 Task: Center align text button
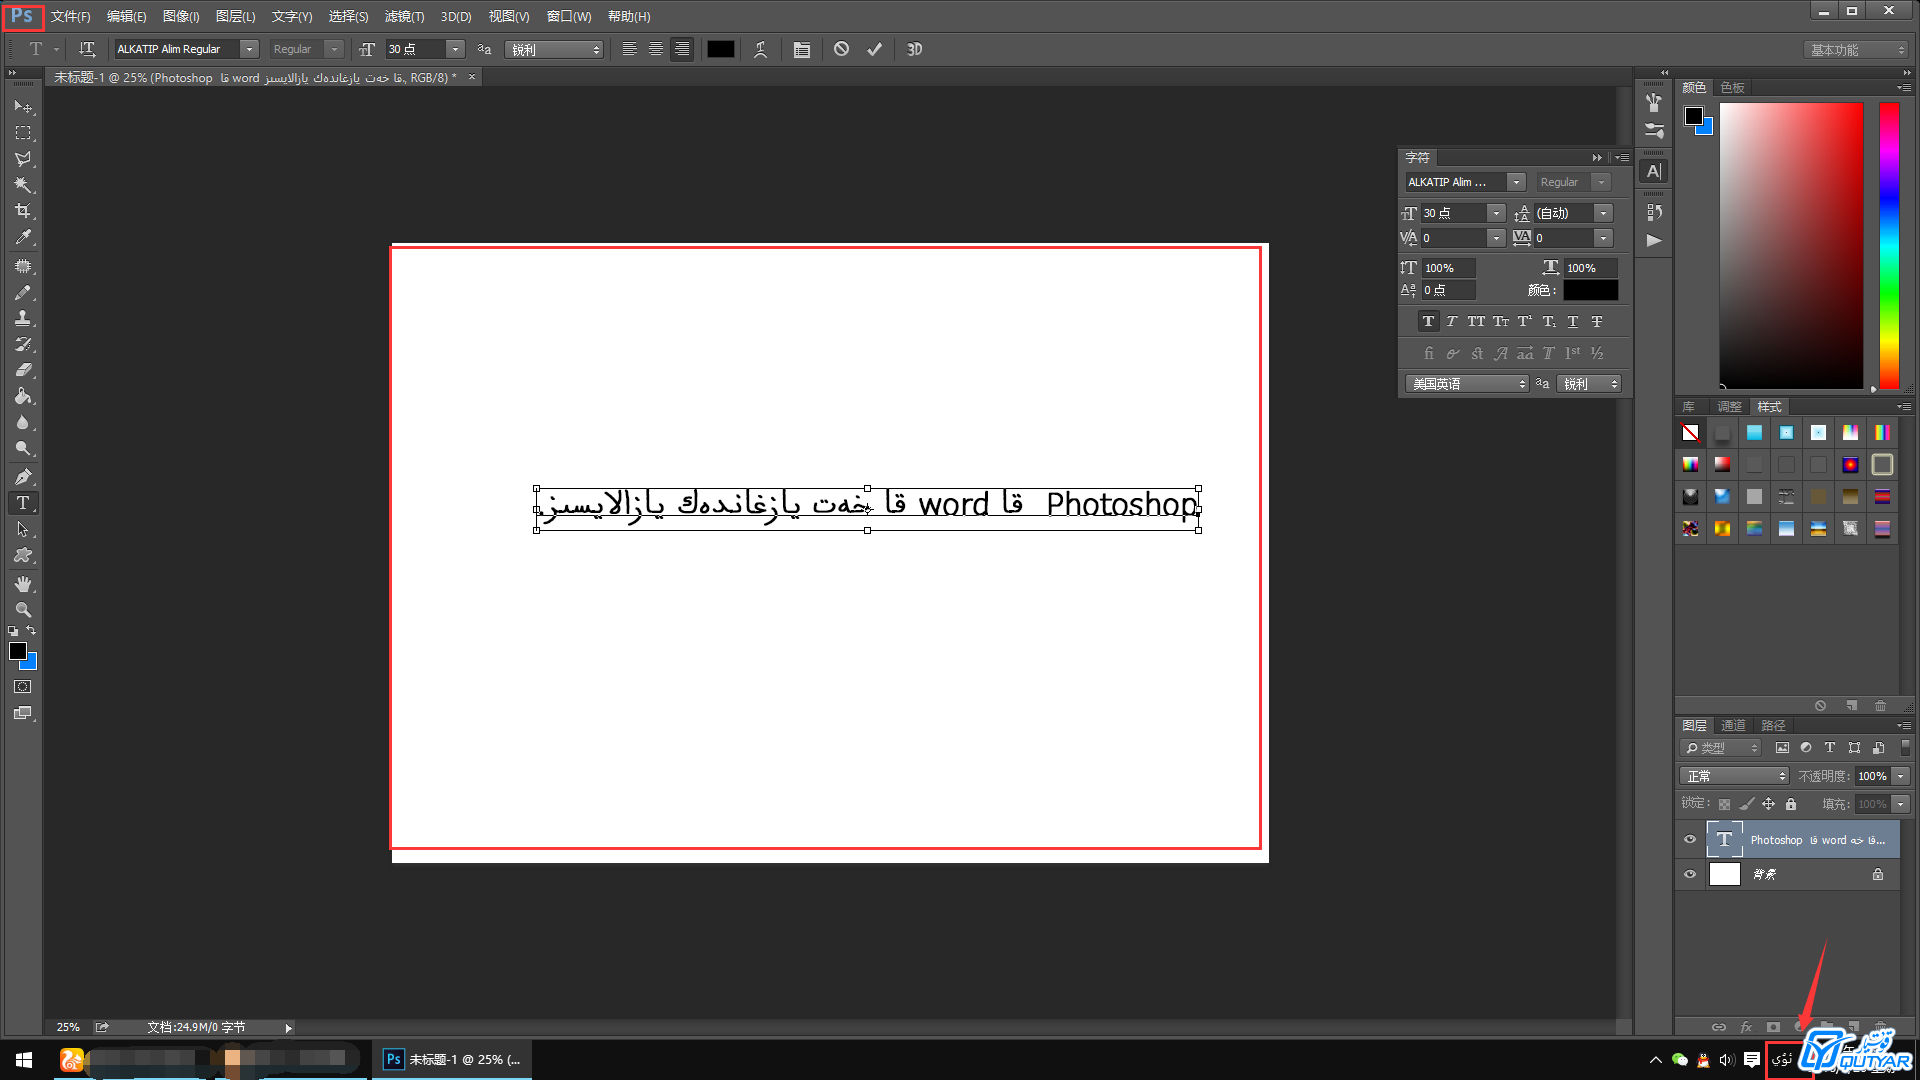[x=656, y=49]
